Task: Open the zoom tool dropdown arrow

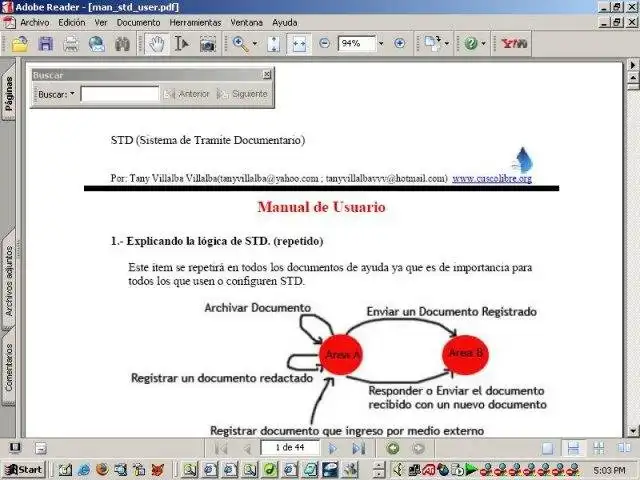Action: coord(255,43)
